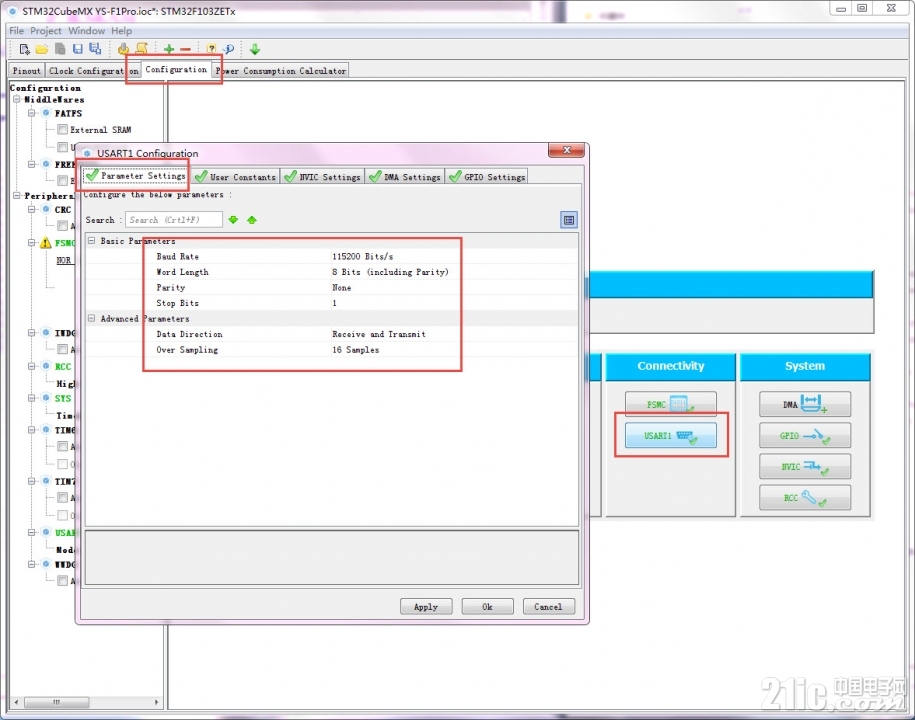Collapse the Basic Parameters section
915x720 pixels.
[92, 240]
